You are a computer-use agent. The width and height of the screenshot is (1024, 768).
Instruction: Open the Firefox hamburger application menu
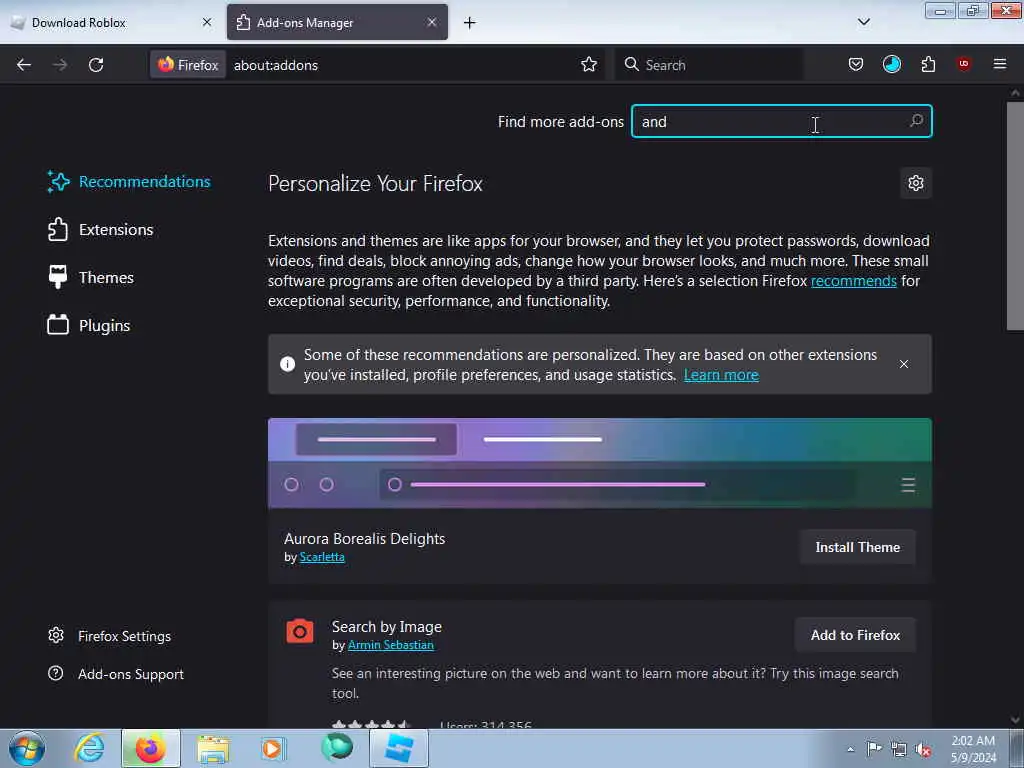tap(999, 64)
